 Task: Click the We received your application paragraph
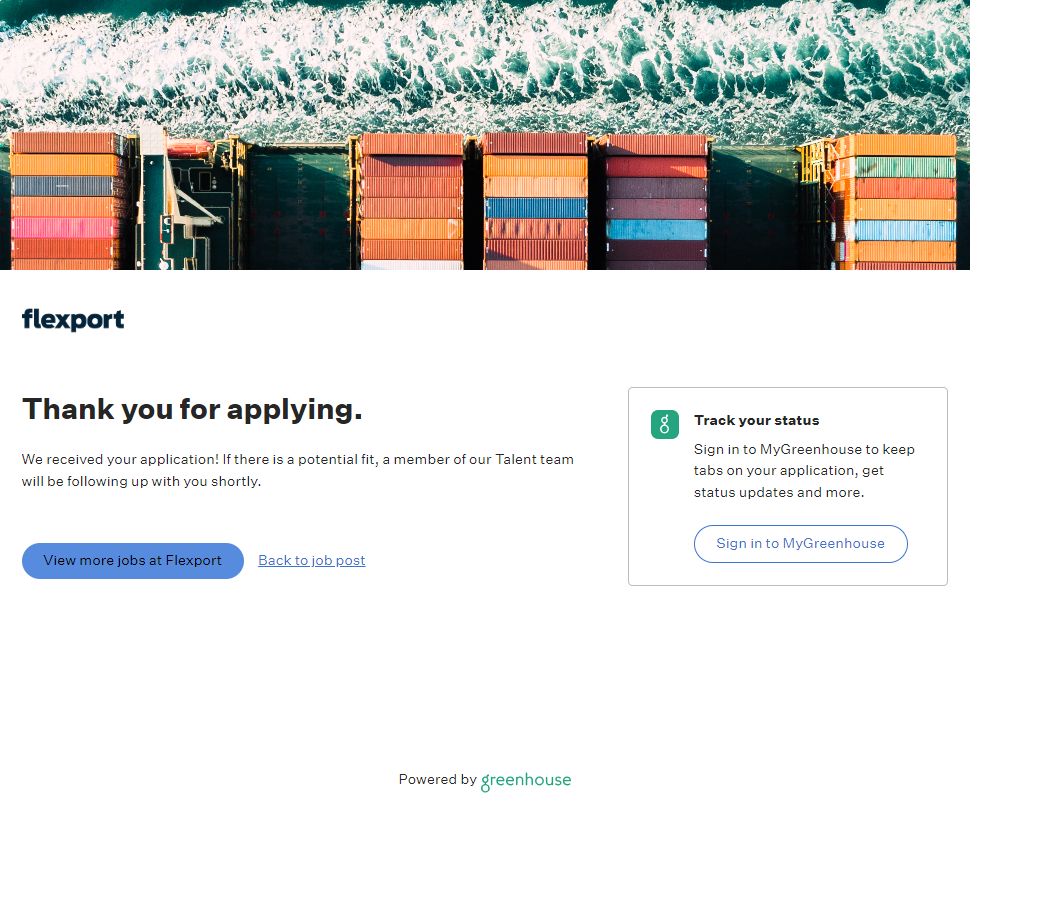[x=298, y=470]
